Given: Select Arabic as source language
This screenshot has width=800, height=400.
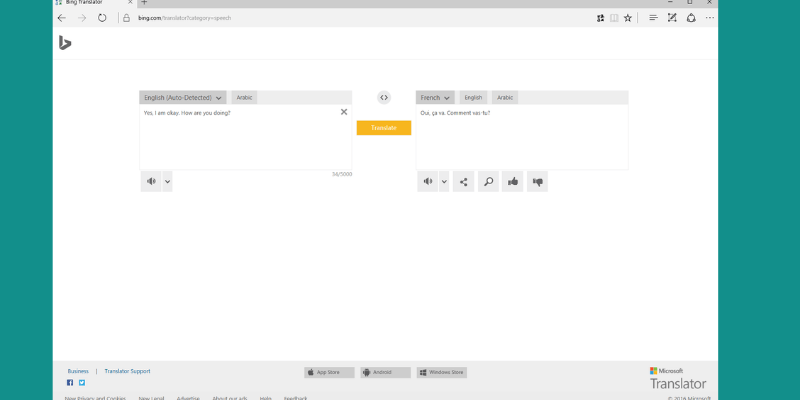Looking at the screenshot, I should (x=244, y=97).
